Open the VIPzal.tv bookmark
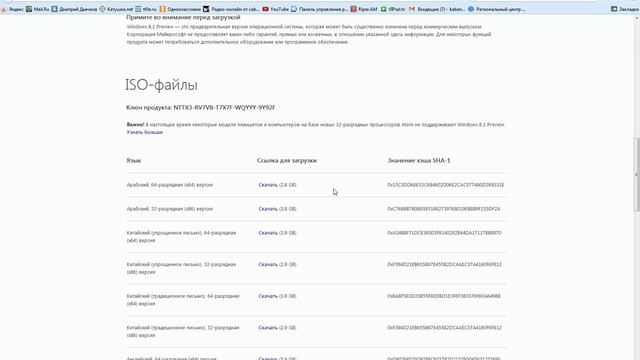The width and height of the screenshot is (640, 360). coord(393,9)
